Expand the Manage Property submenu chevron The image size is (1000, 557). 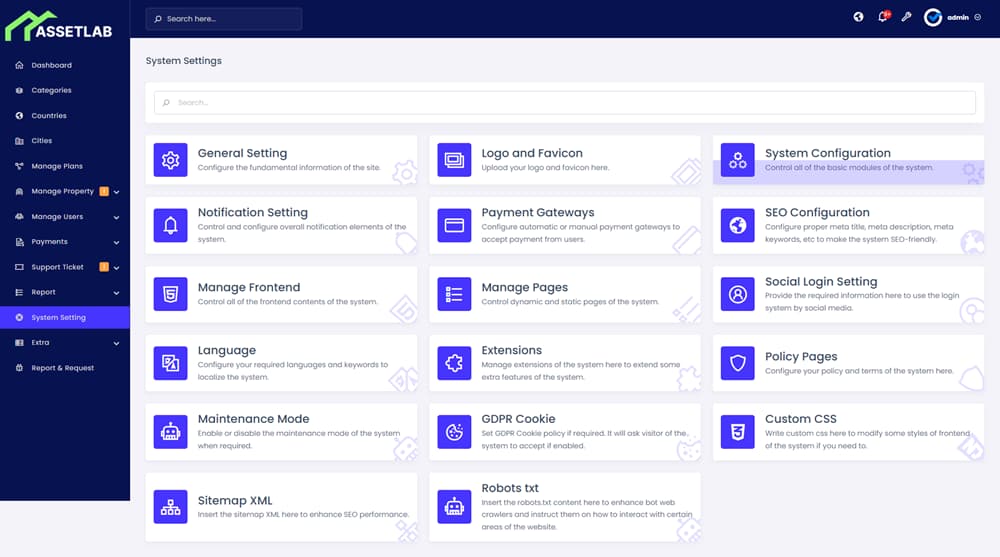click(x=116, y=192)
